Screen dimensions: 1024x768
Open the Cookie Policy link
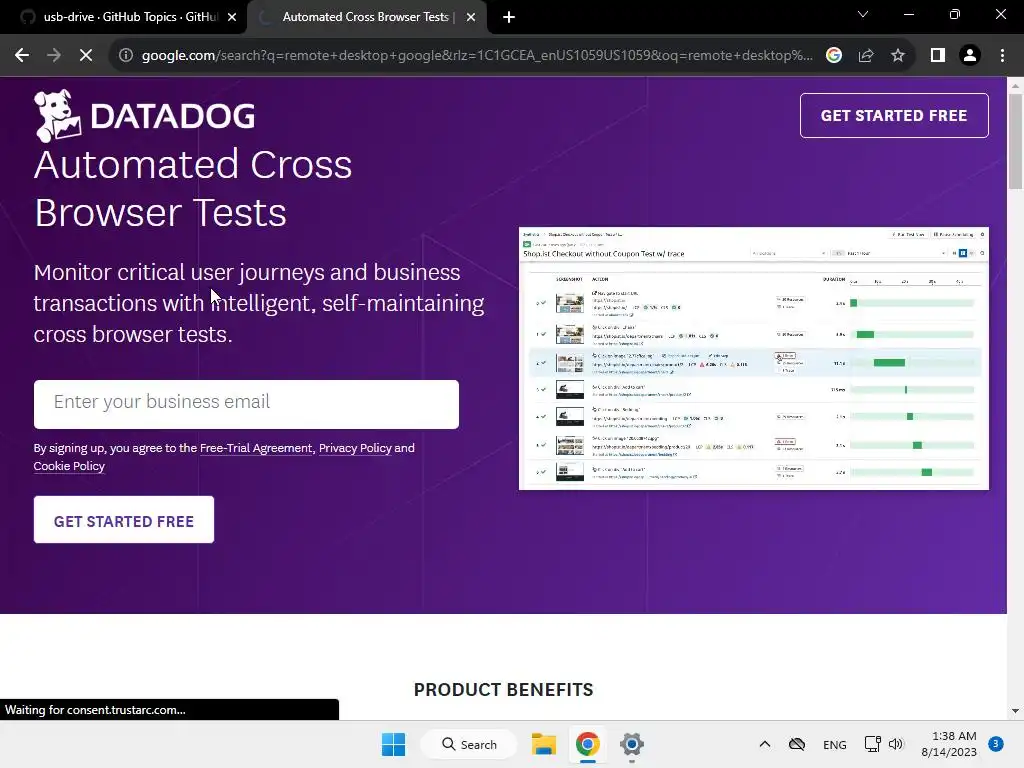coord(69,466)
